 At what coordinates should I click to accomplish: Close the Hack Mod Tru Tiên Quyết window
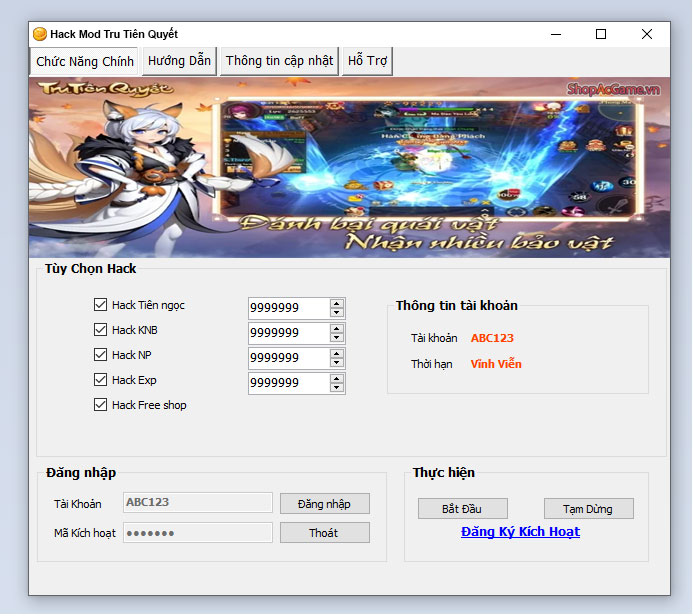pyautogui.click(x=647, y=34)
